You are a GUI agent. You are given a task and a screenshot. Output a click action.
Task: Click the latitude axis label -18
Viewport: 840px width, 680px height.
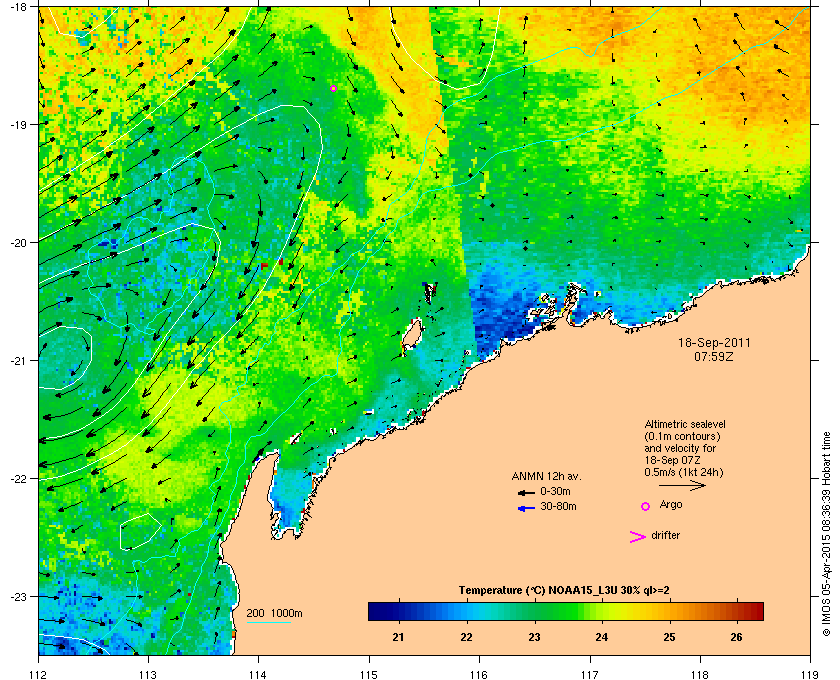tap(18, 7)
